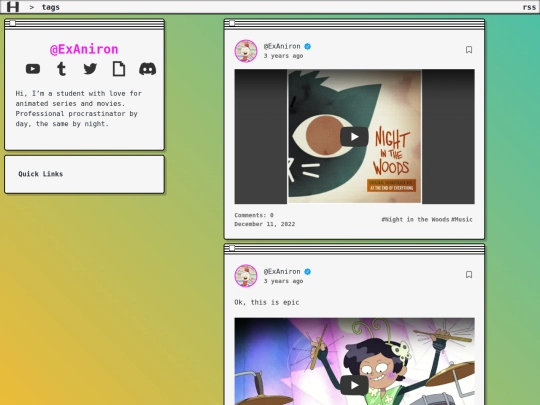Bookmark the Night in the Woods post

pyautogui.click(x=469, y=50)
